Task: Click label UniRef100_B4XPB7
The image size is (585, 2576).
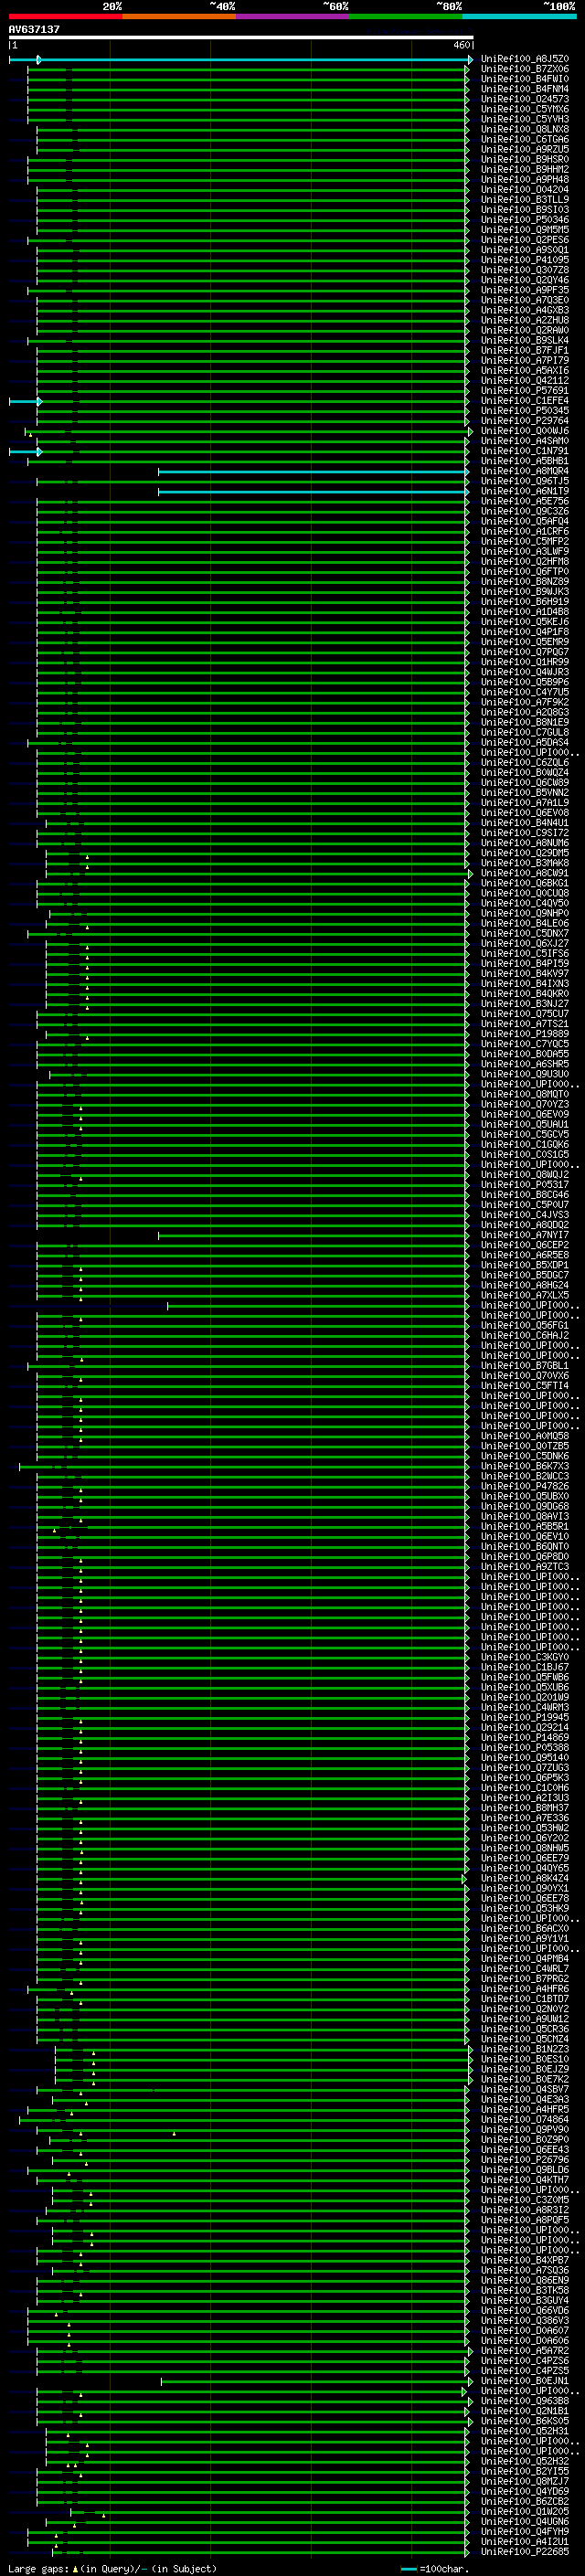Action: [525, 2260]
